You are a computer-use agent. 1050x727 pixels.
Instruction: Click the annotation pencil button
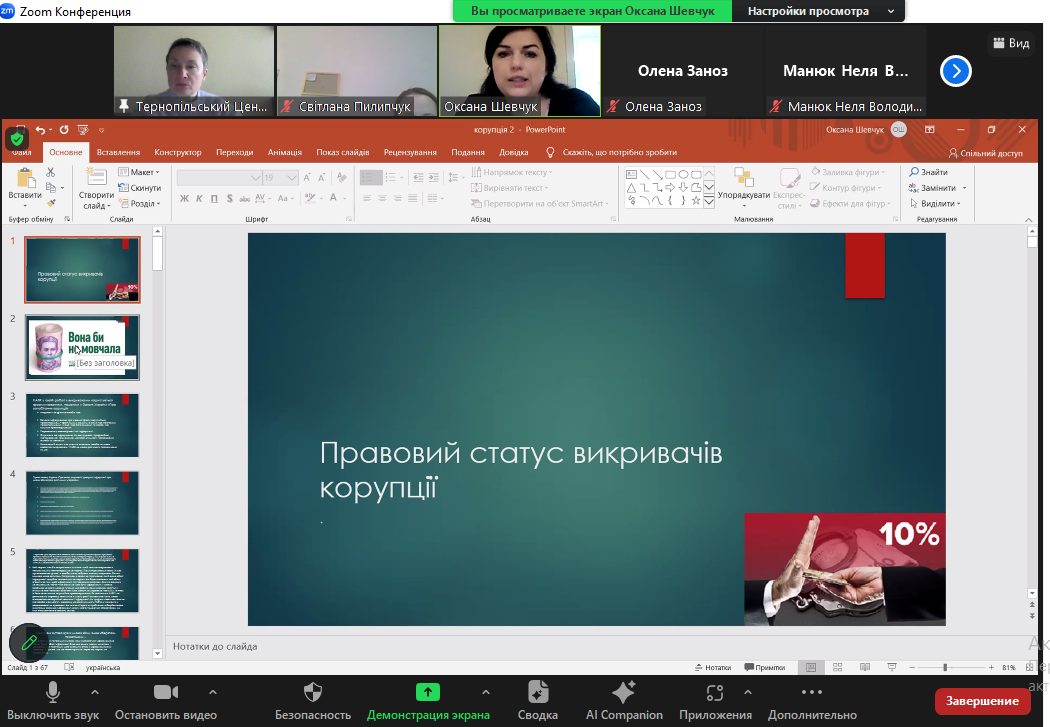tap(28, 643)
